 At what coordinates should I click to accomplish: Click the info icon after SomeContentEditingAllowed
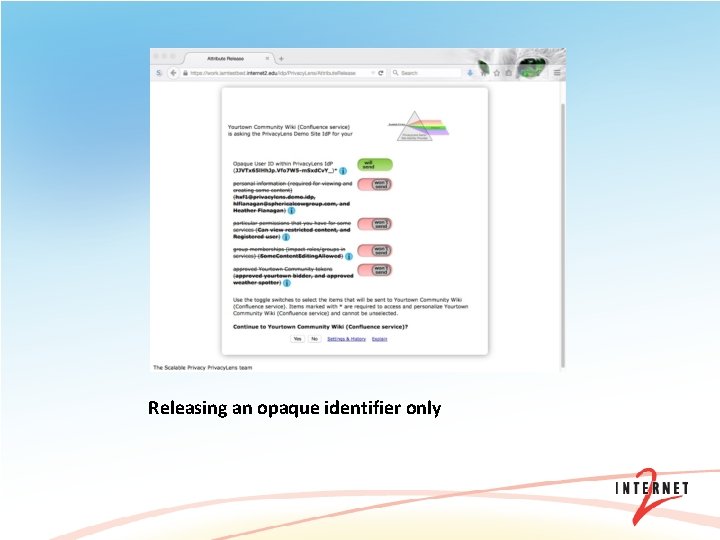(x=349, y=256)
